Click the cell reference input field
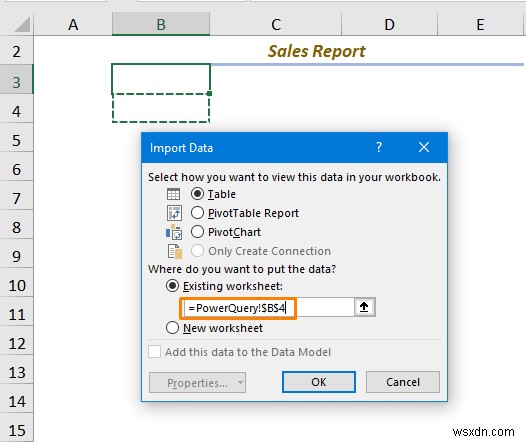 [x=268, y=308]
